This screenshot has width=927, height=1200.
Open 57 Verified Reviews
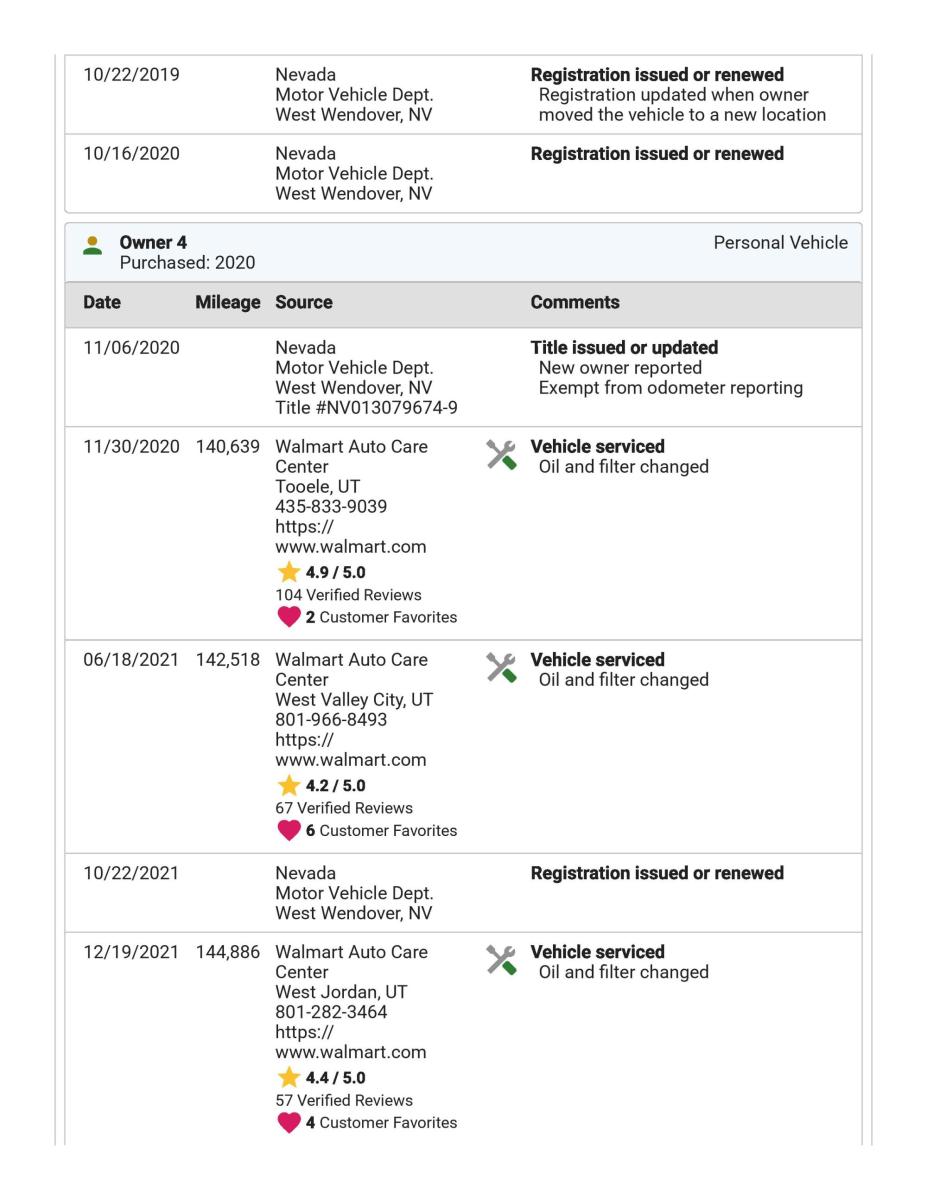point(343,1100)
